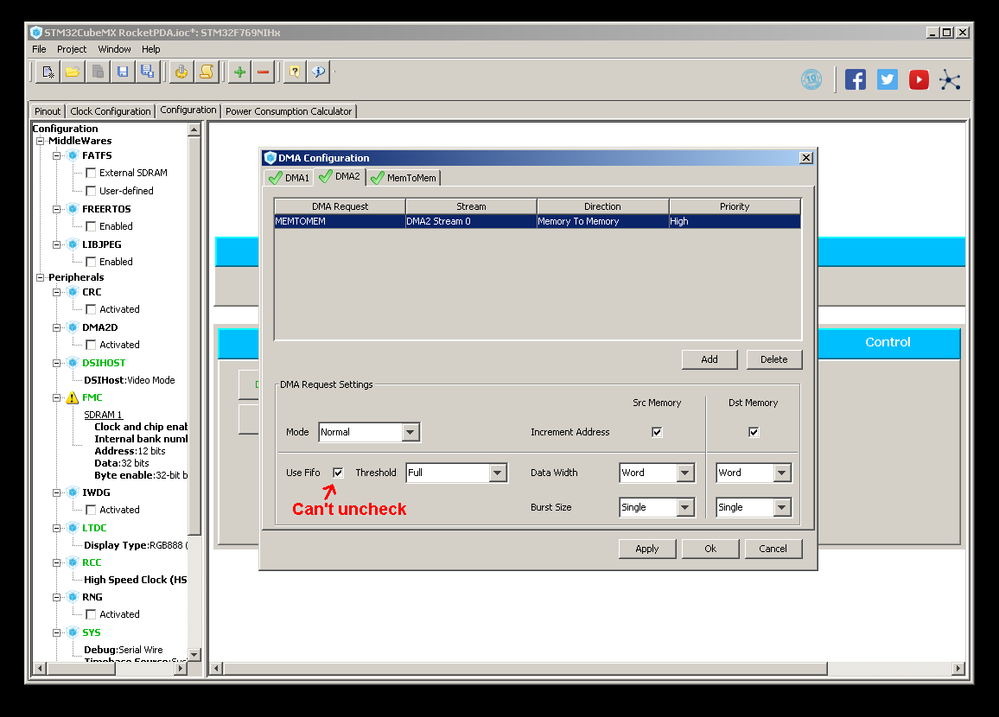Open the Facebook link icon
The height and width of the screenshot is (717, 999).
pos(855,80)
